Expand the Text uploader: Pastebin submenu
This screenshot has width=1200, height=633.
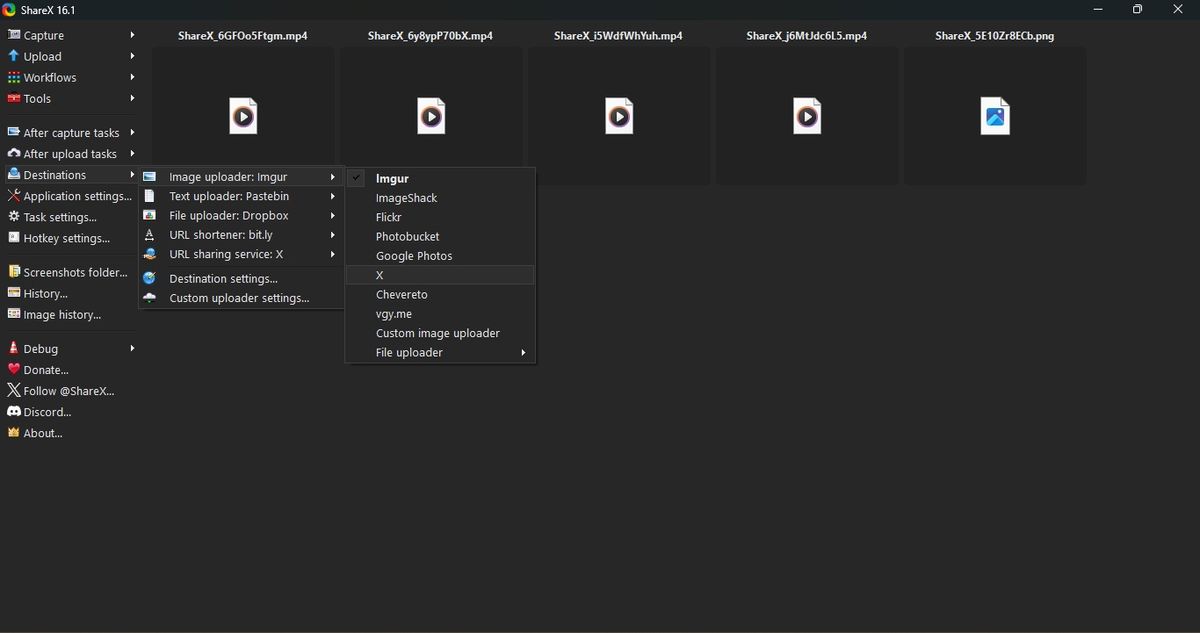tap(241, 196)
